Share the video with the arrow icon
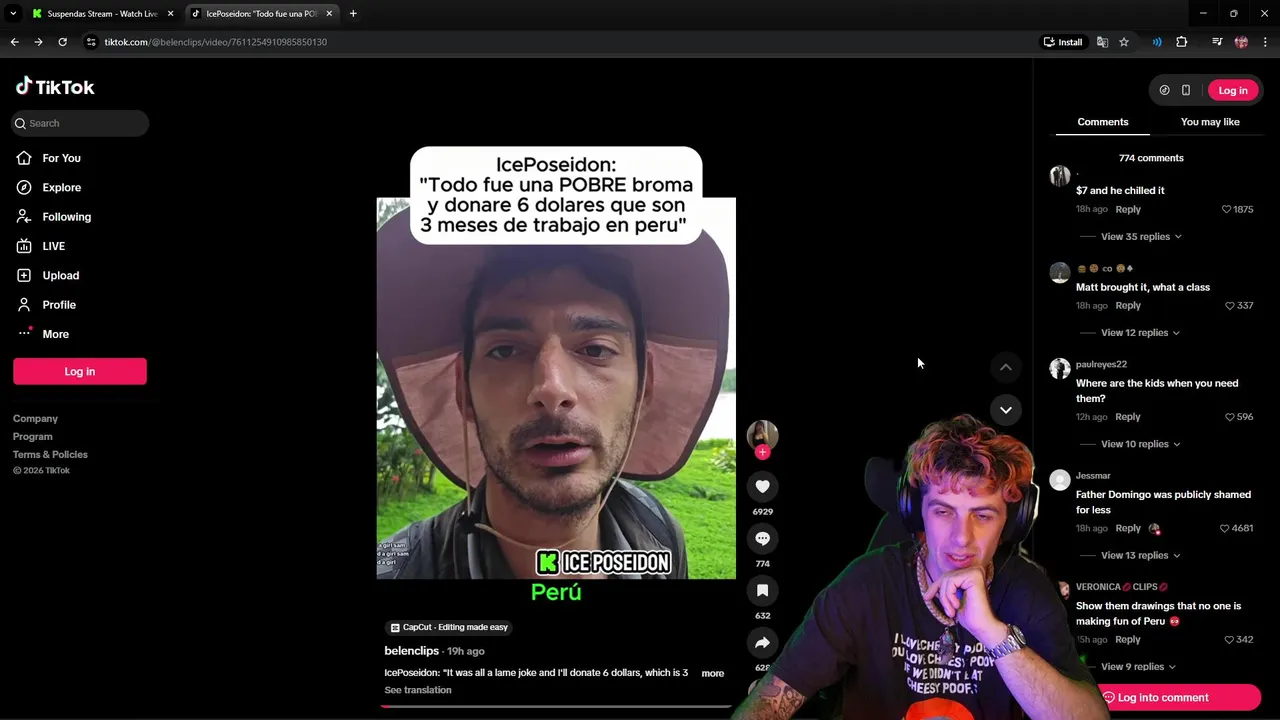The width and height of the screenshot is (1280, 720). pos(762,642)
